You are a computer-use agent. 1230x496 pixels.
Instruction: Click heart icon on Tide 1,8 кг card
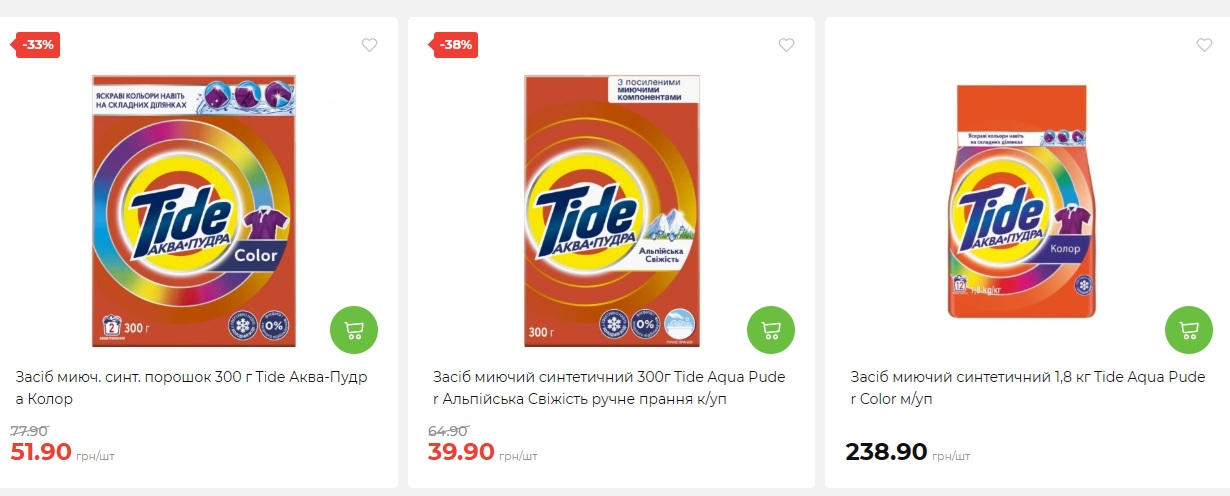pyautogui.click(x=1204, y=45)
